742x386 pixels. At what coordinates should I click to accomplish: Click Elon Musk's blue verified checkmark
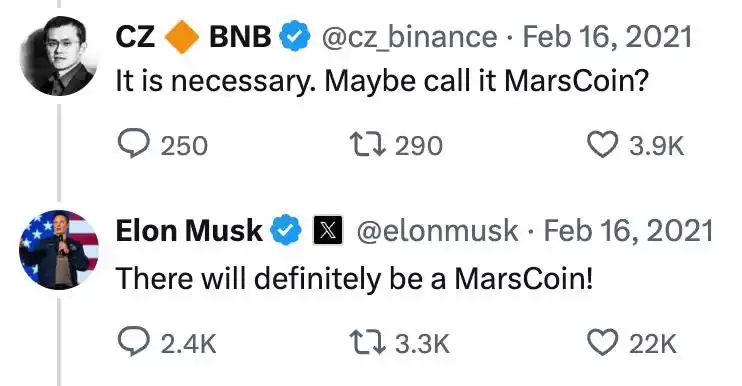pyautogui.click(x=285, y=230)
